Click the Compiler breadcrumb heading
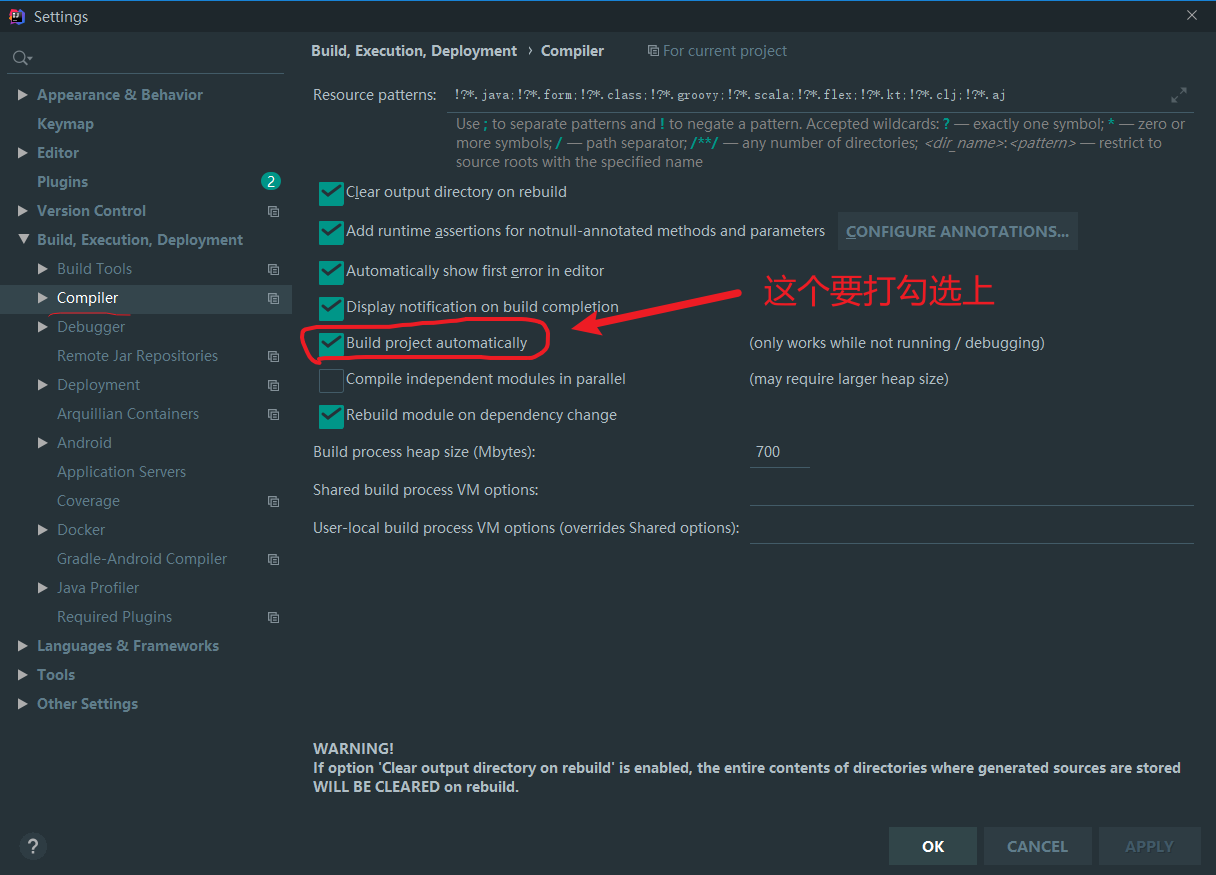 click(572, 51)
